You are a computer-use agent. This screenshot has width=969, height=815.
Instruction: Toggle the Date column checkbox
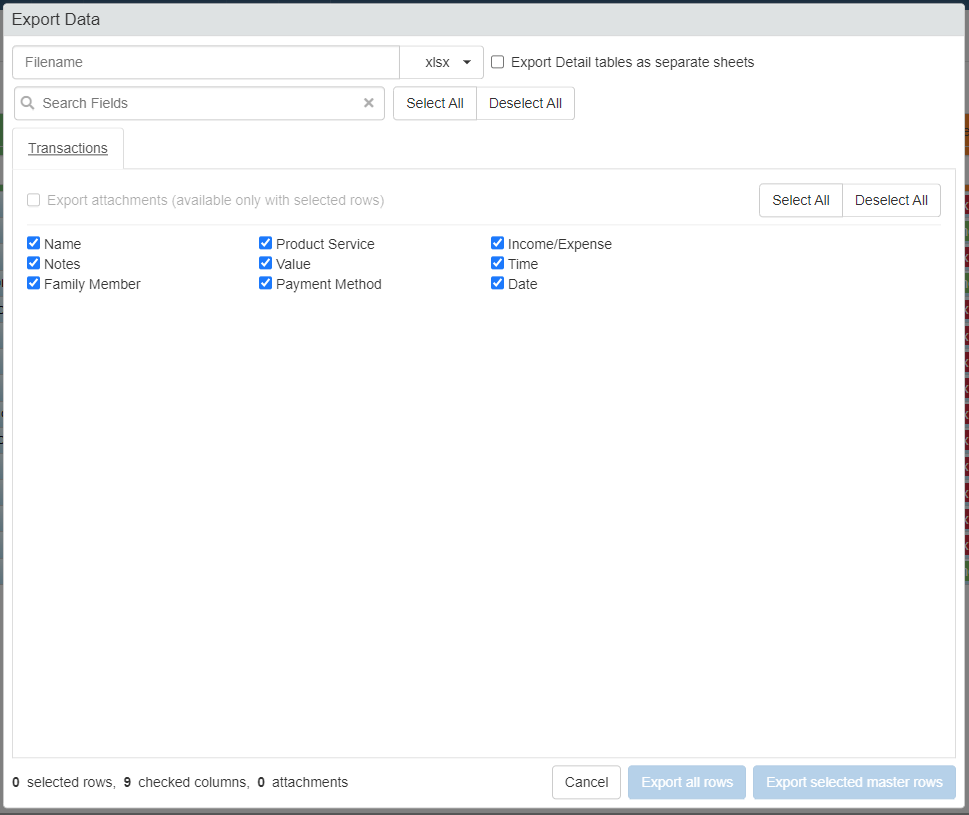click(x=498, y=283)
